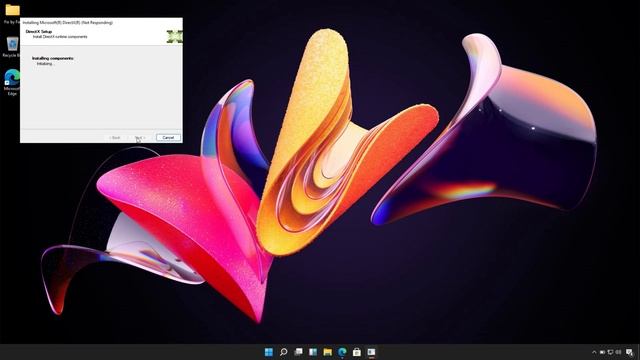
Task: Cancel the DirectX Setup installation
Action: pyautogui.click(x=168, y=138)
